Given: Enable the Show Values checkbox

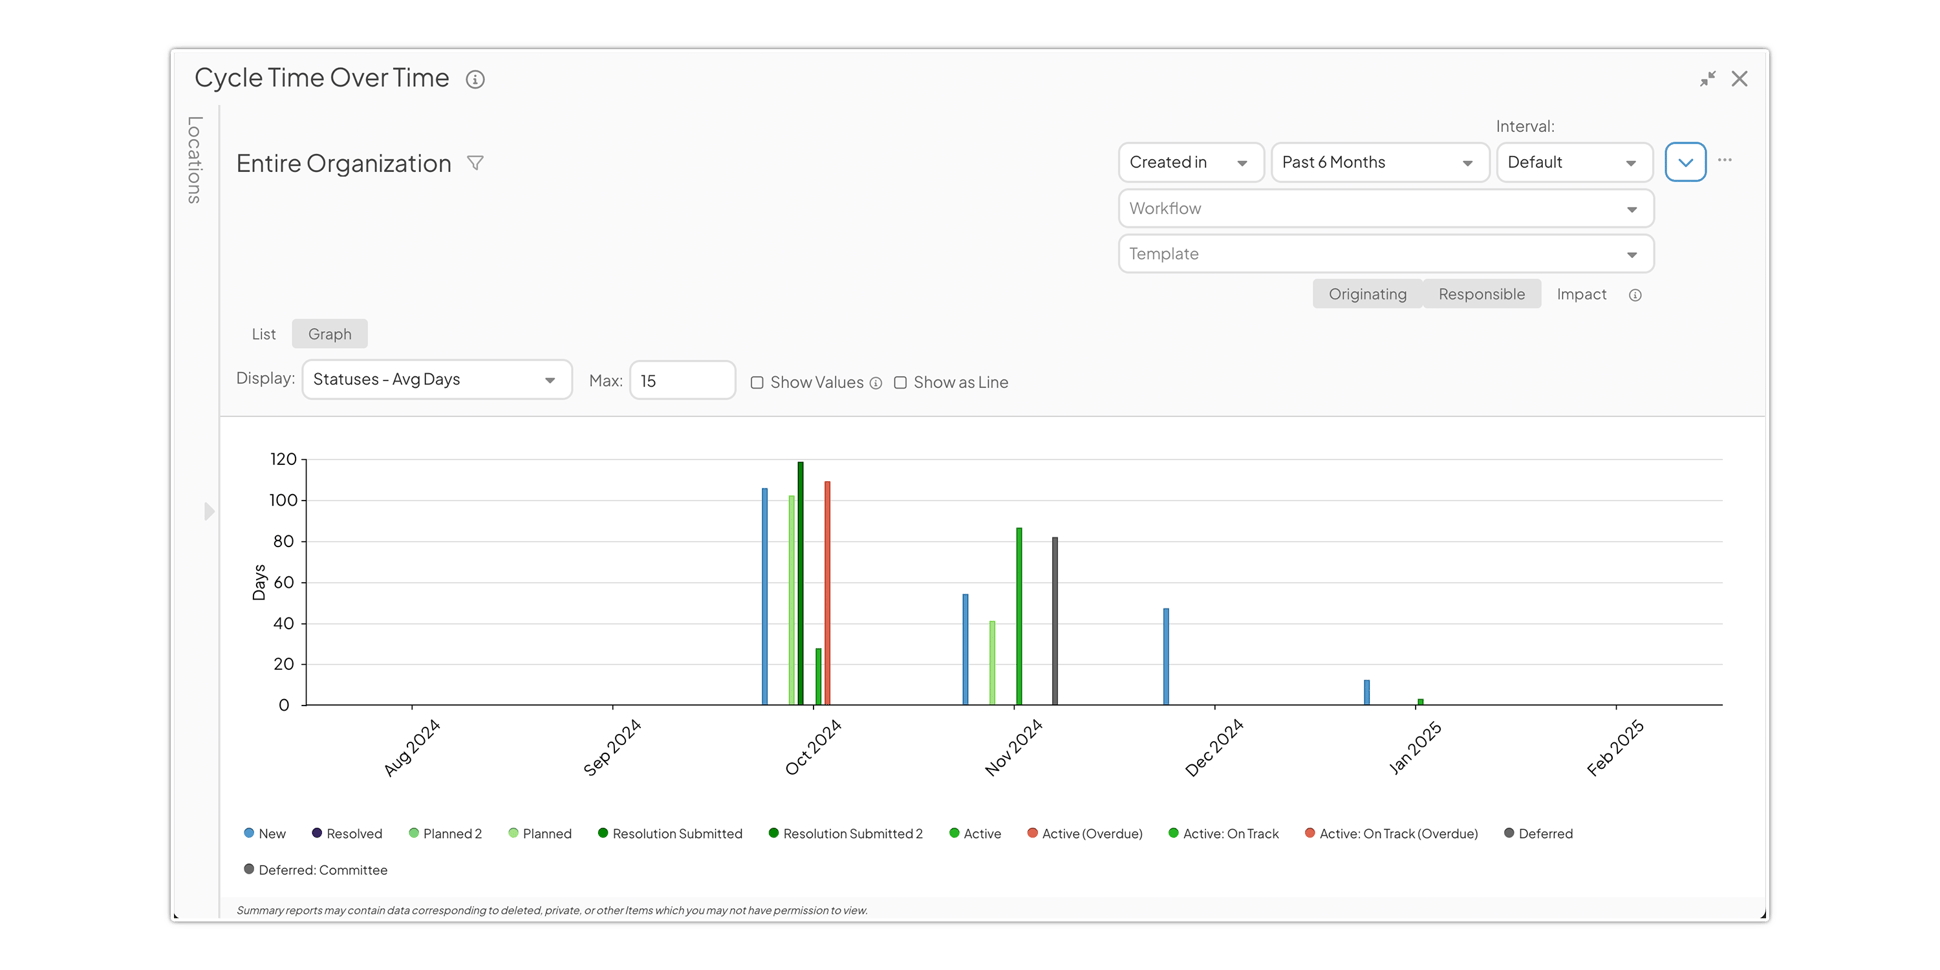Looking at the screenshot, I should (x=757, y=382).
